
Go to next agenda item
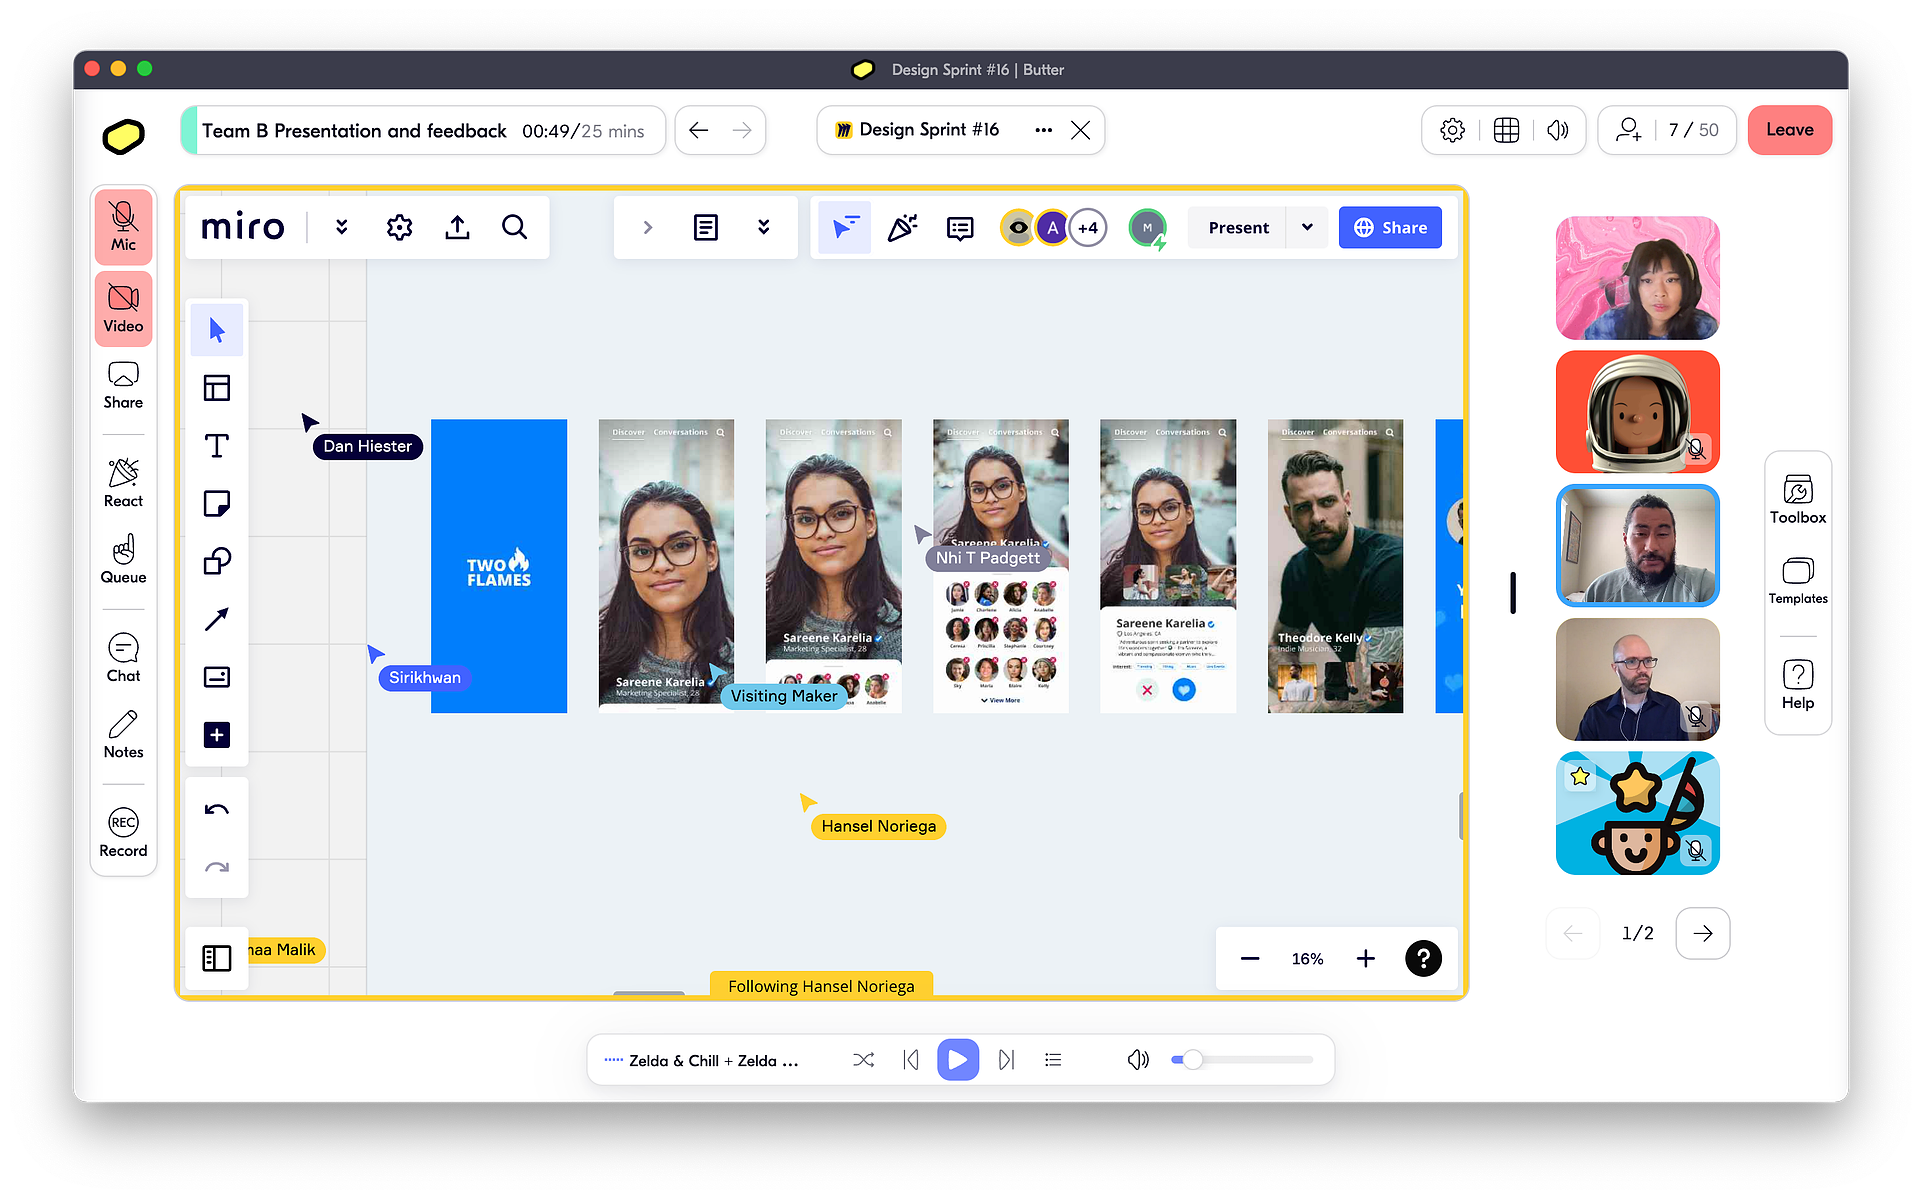[x=742, y=130]
